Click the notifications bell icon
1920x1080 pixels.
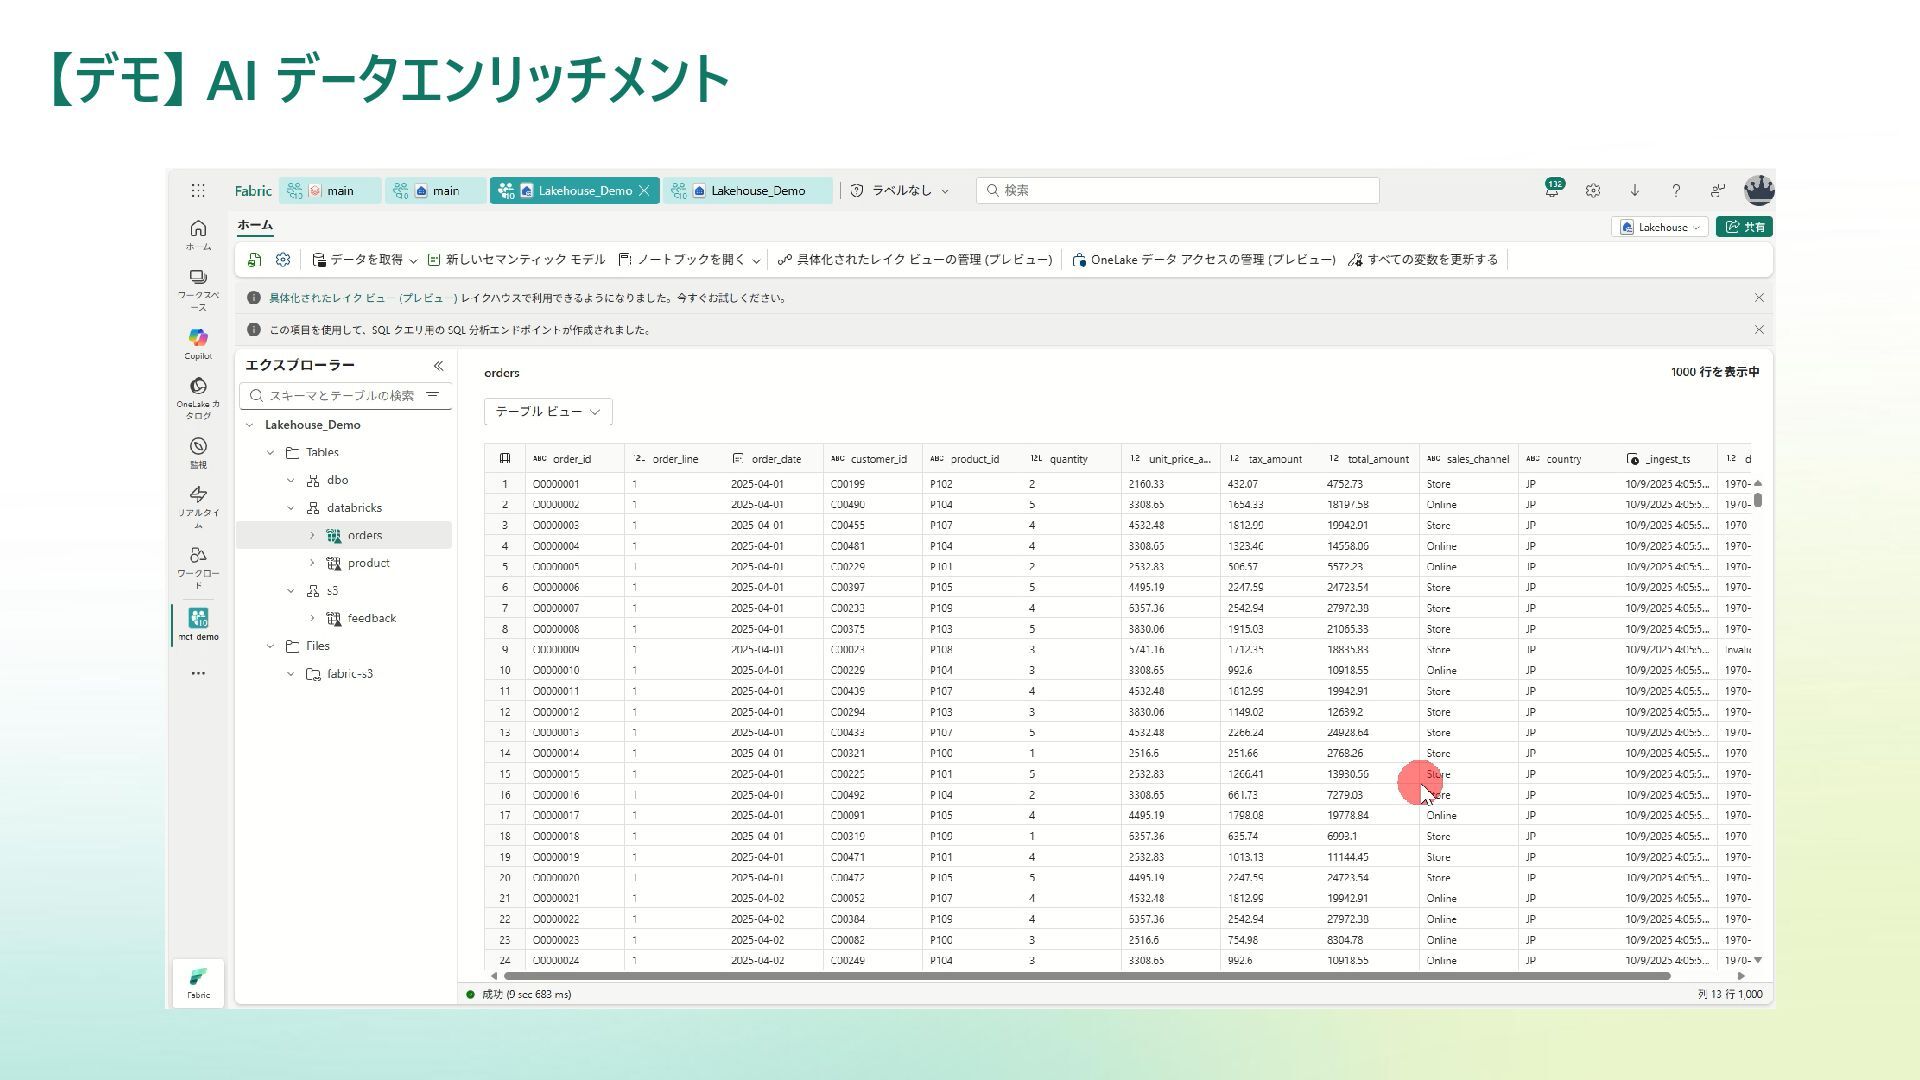(x=1552, y=190)
